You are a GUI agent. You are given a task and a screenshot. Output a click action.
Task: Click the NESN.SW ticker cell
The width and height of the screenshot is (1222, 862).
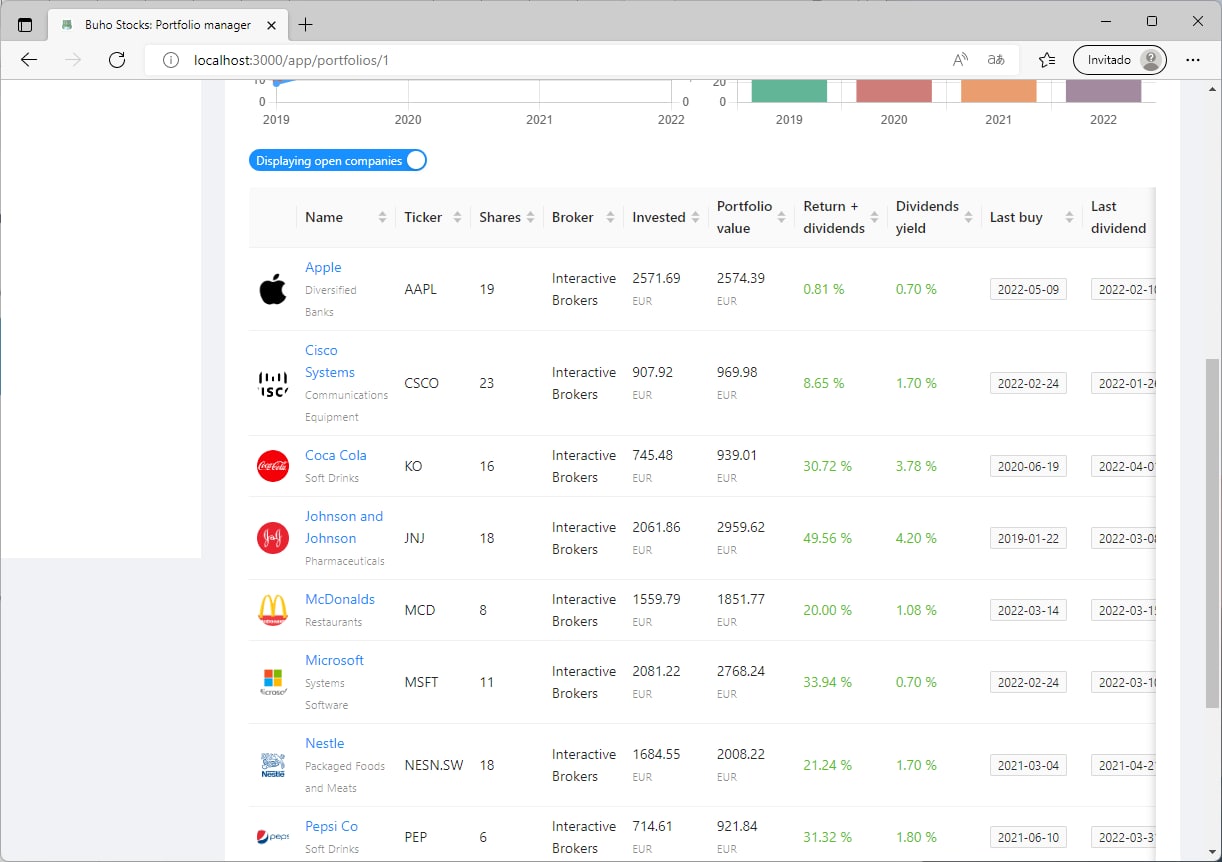434,765
